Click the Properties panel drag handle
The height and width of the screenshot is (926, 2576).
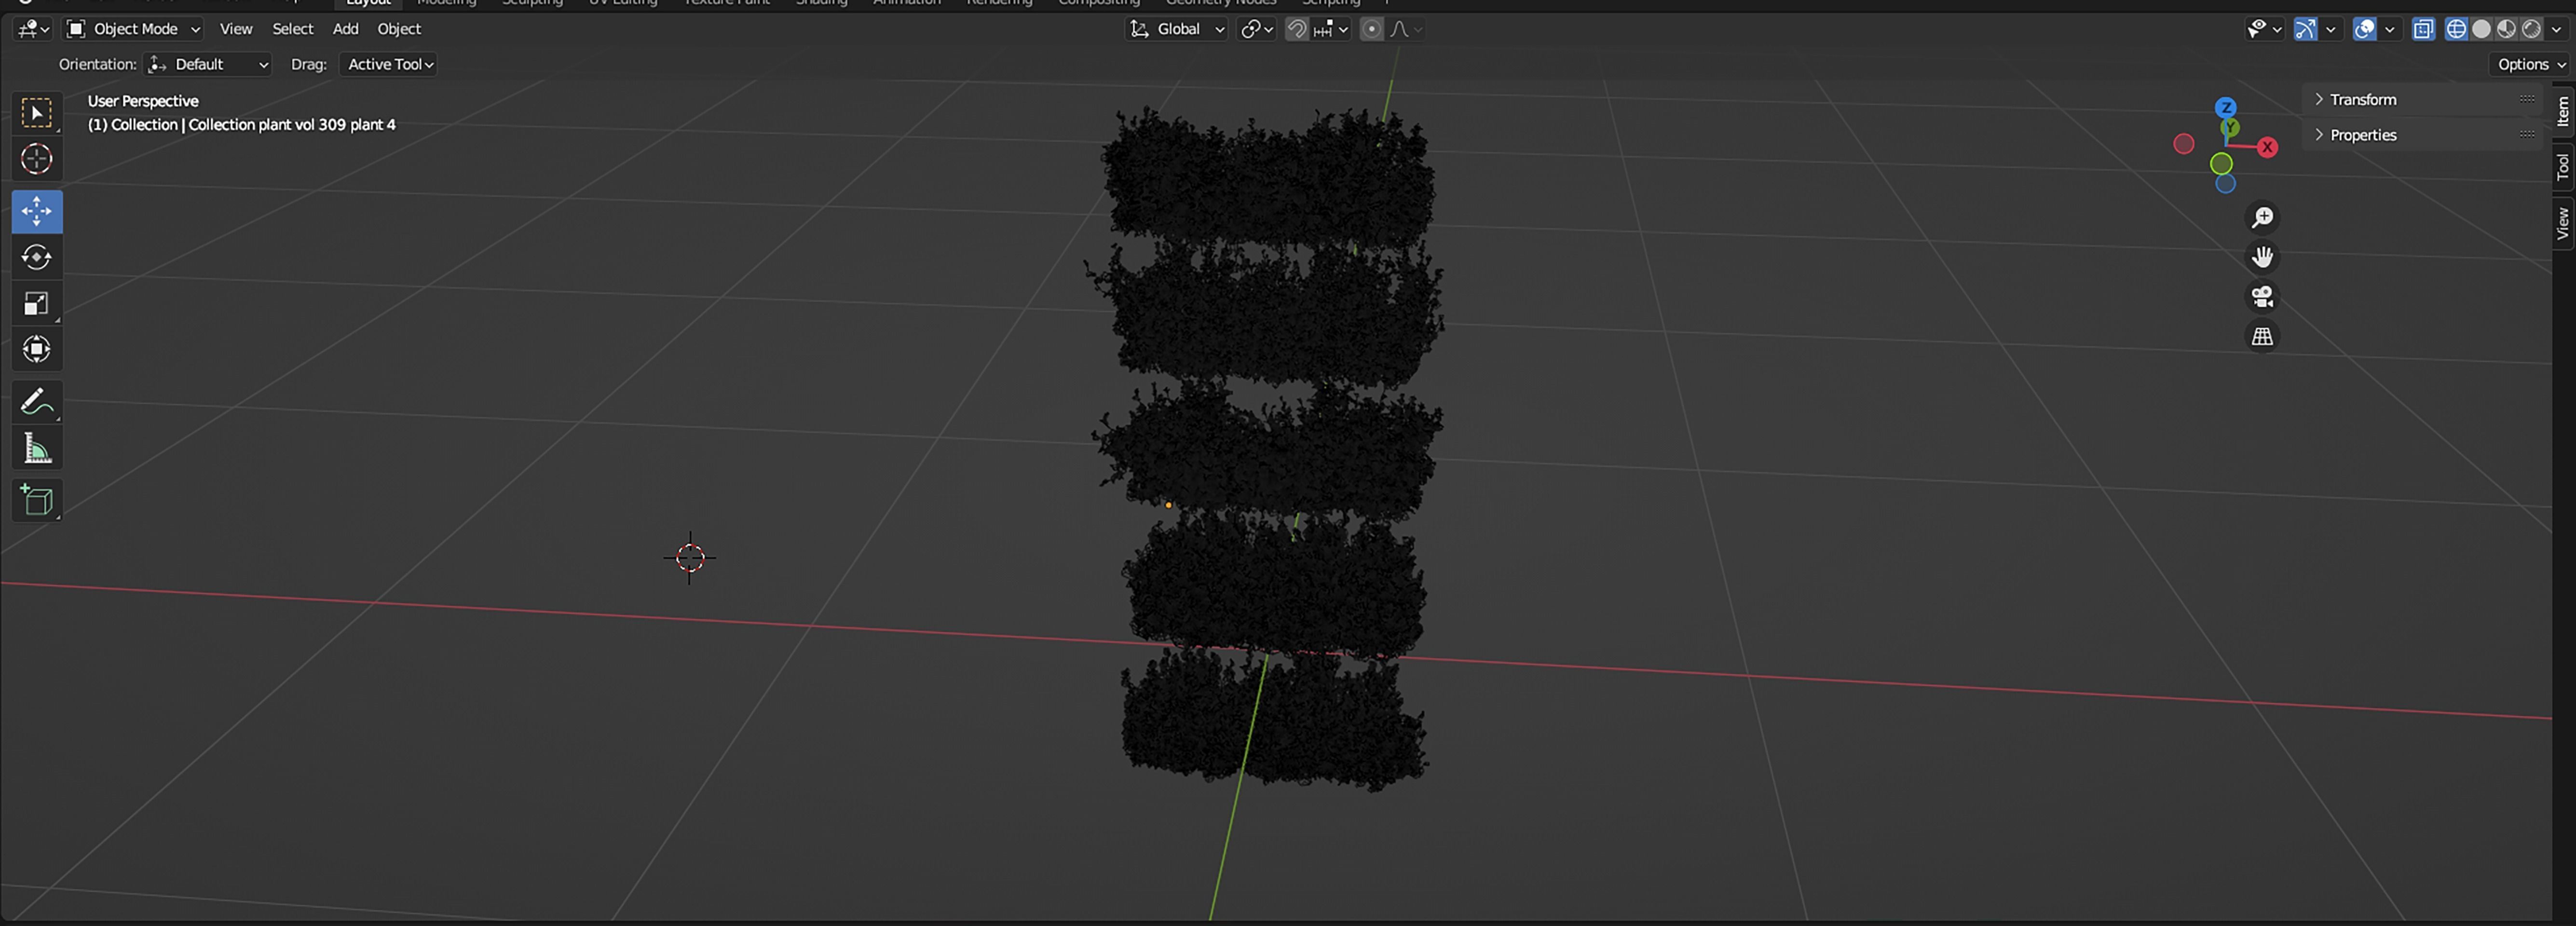click(2527, 134)
